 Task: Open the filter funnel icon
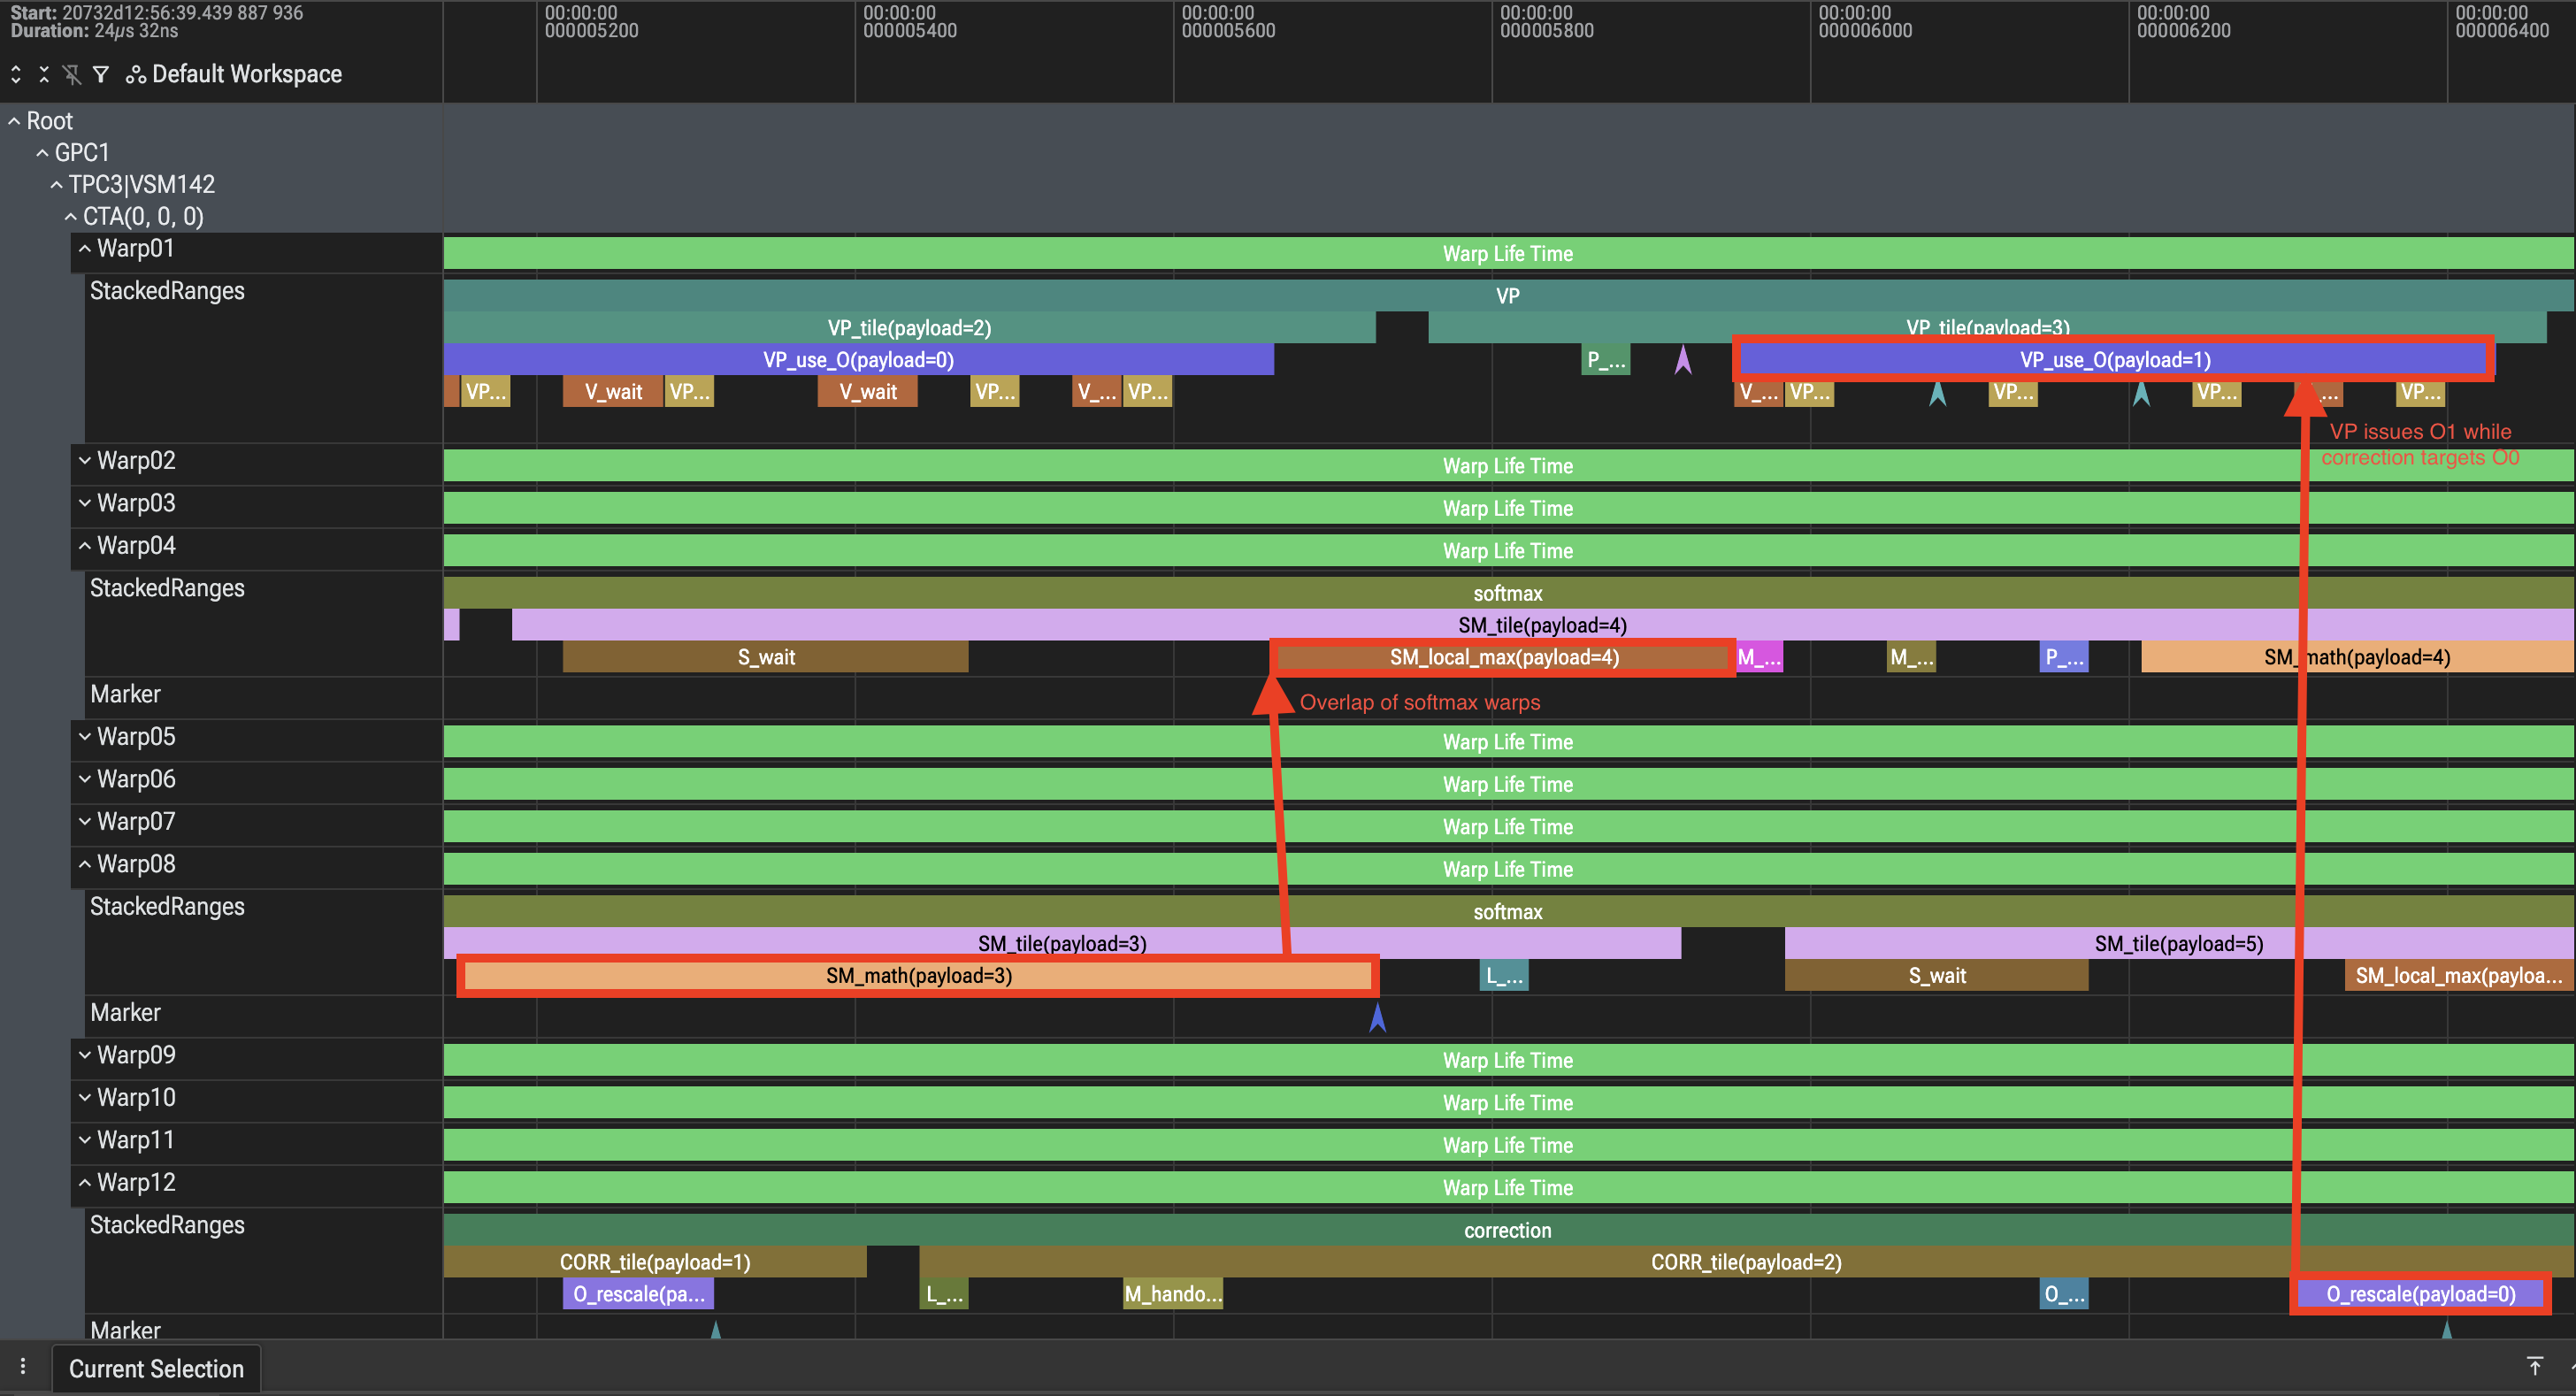[101, 74]
